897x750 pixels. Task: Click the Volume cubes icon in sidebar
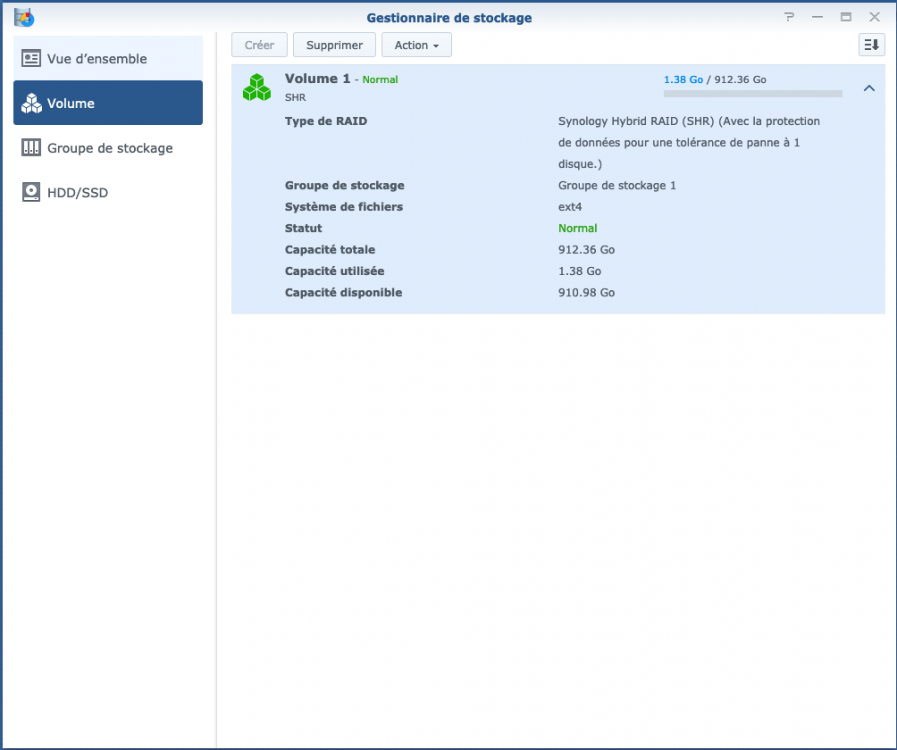tap(31, 103)
